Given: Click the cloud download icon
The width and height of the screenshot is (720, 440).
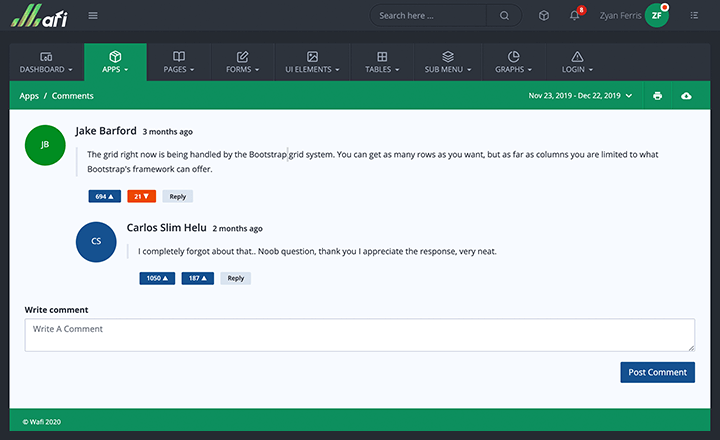Looking at the screenshot, I should (x=686, y=96).
